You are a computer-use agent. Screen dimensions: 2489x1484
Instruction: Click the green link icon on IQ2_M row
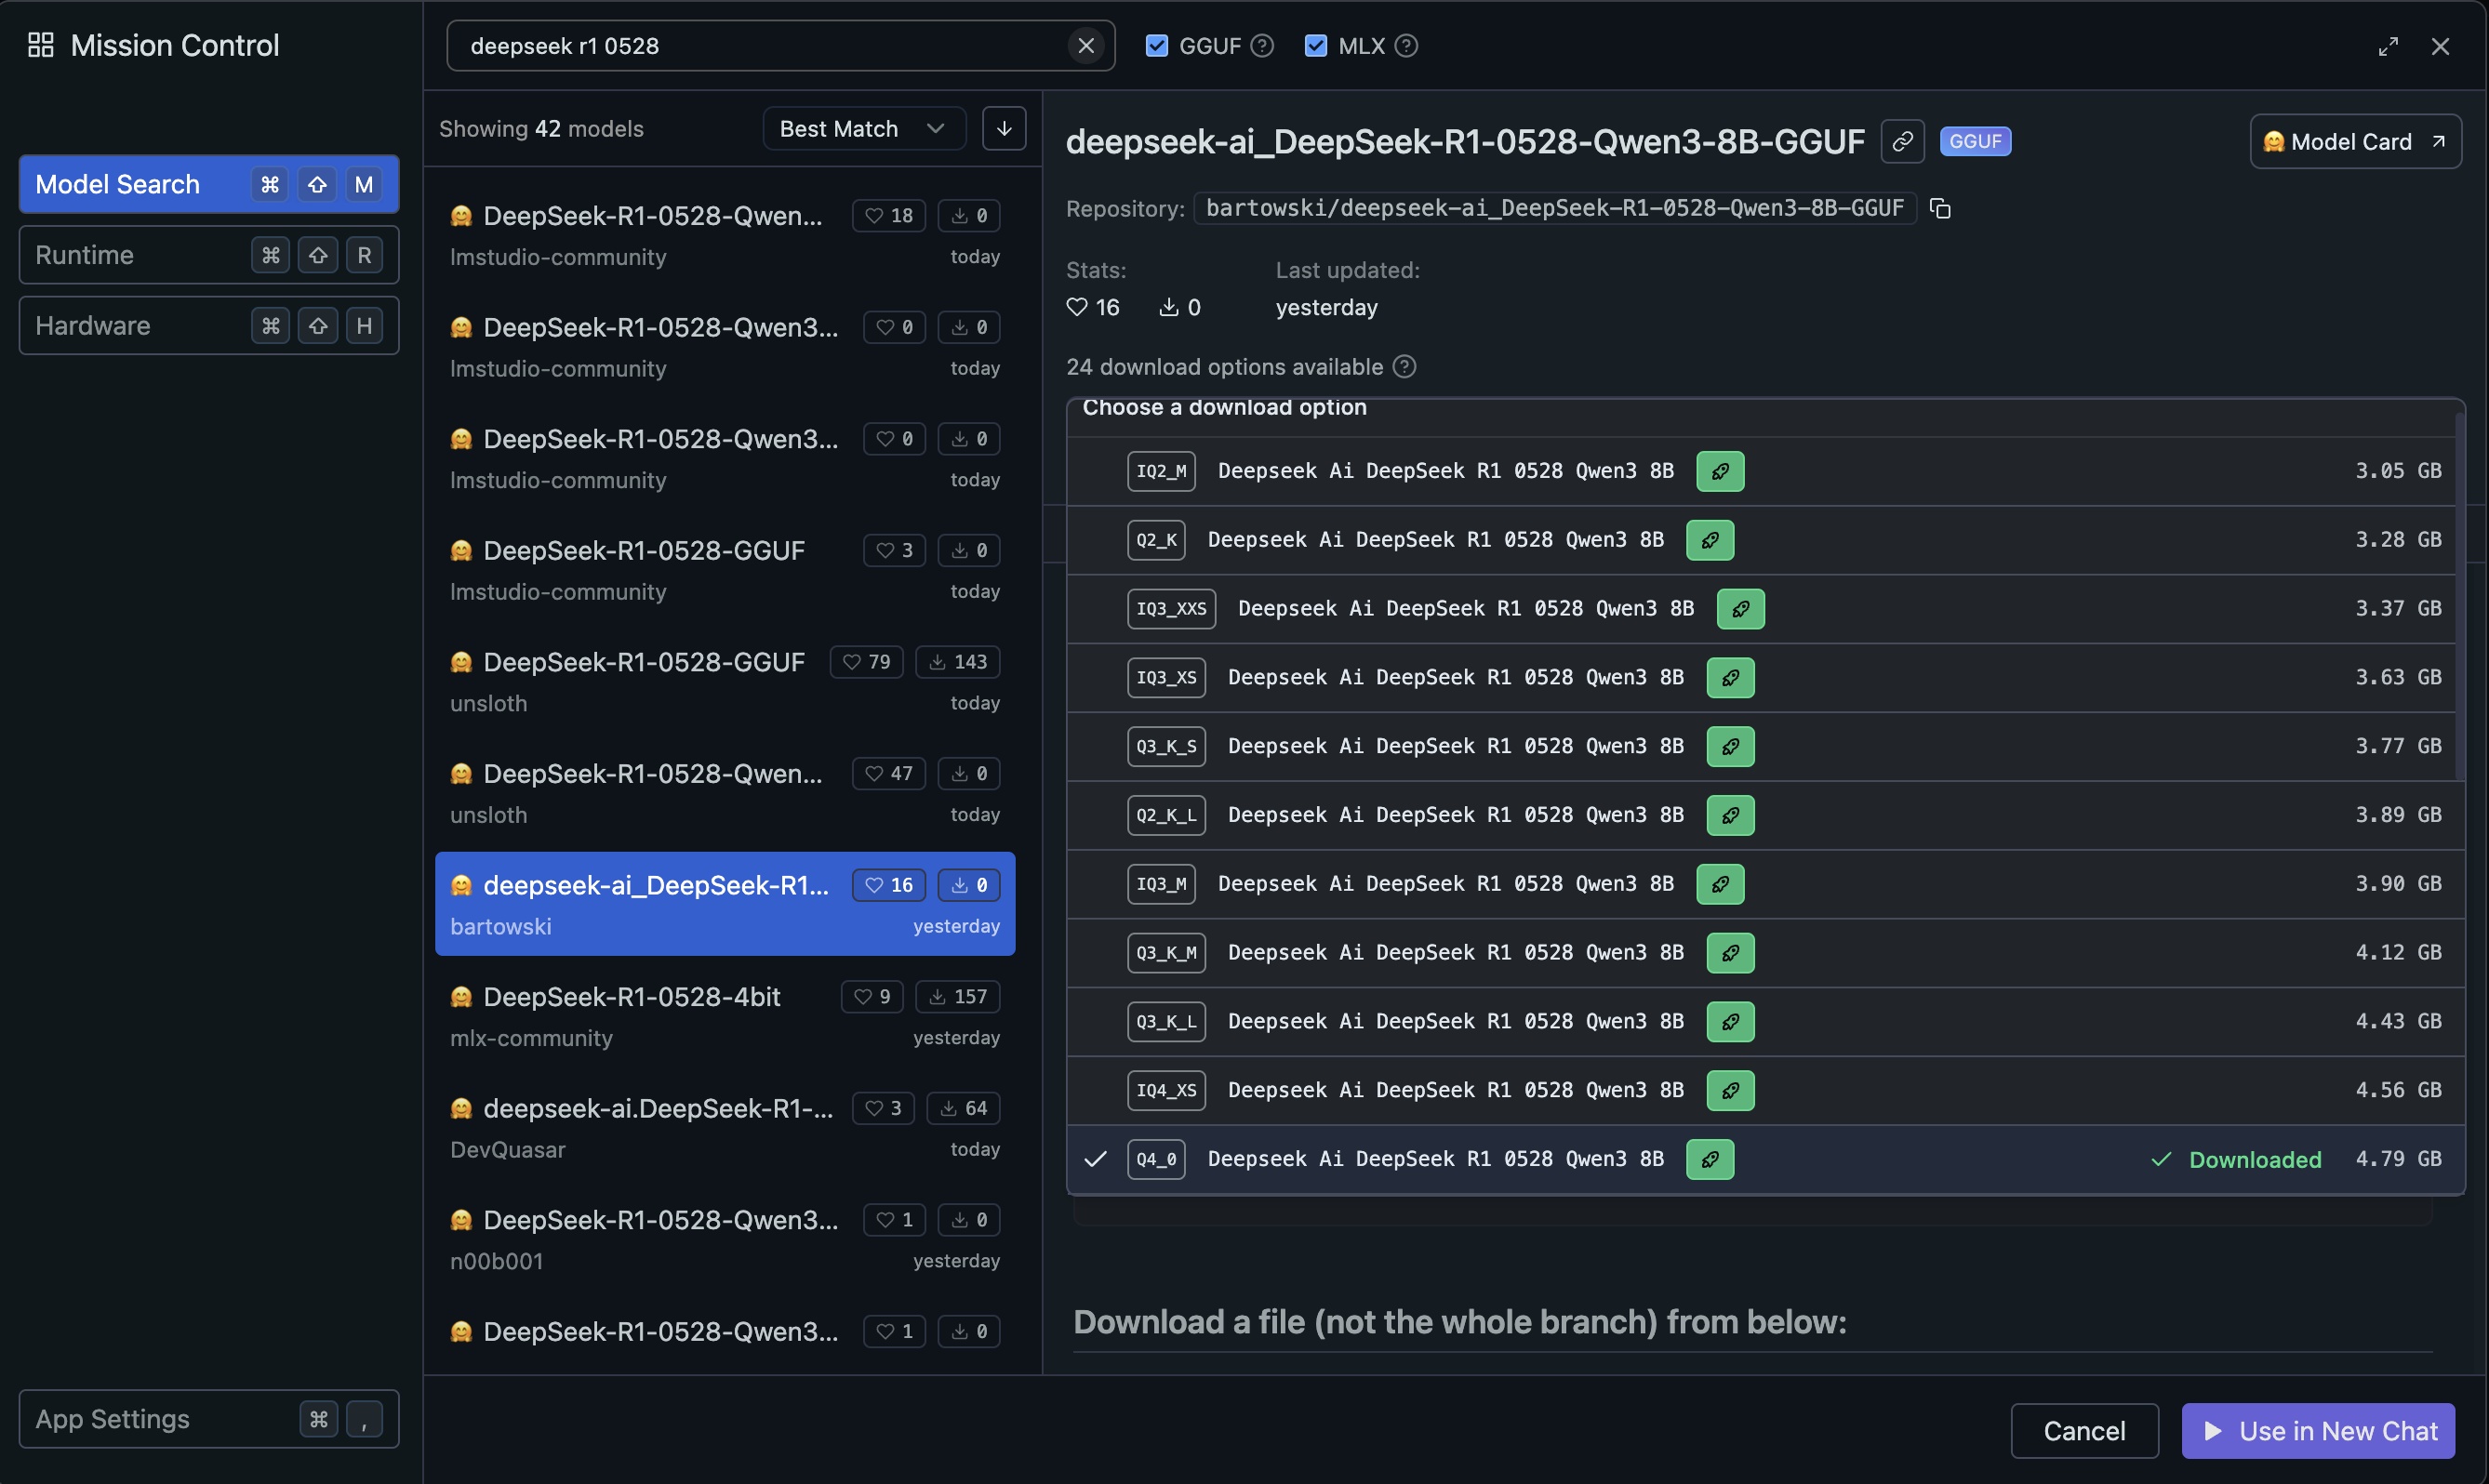(1720, 471)
